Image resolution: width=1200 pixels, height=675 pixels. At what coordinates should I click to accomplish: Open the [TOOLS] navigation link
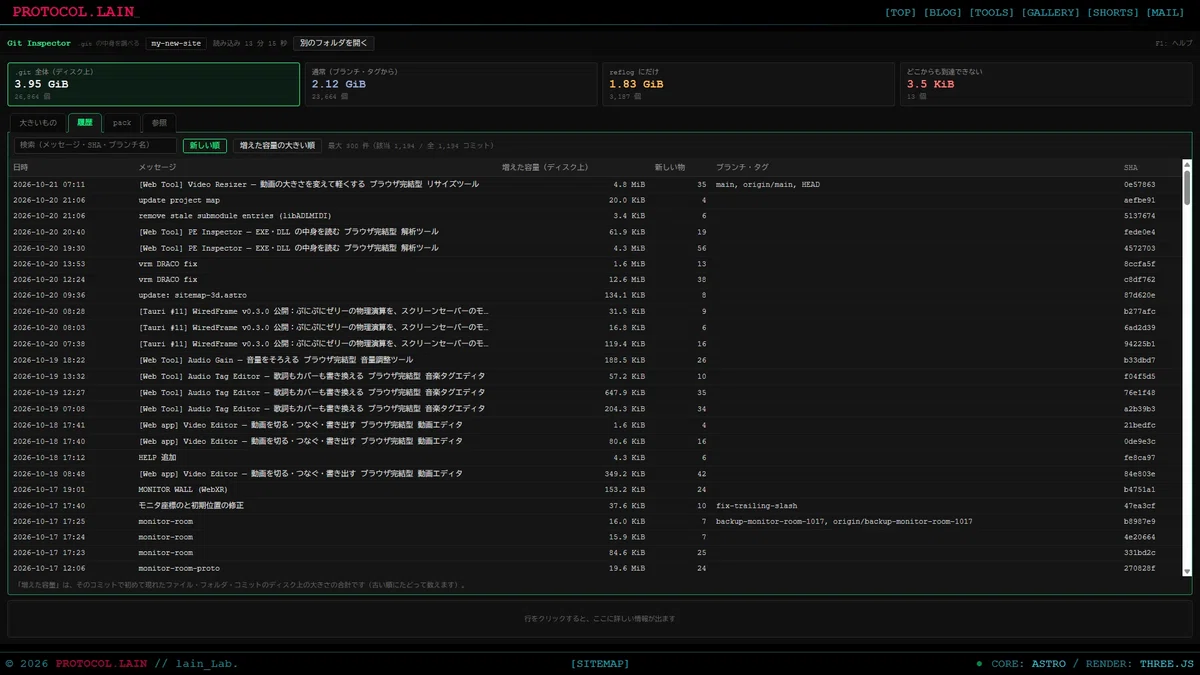(991, 13)
